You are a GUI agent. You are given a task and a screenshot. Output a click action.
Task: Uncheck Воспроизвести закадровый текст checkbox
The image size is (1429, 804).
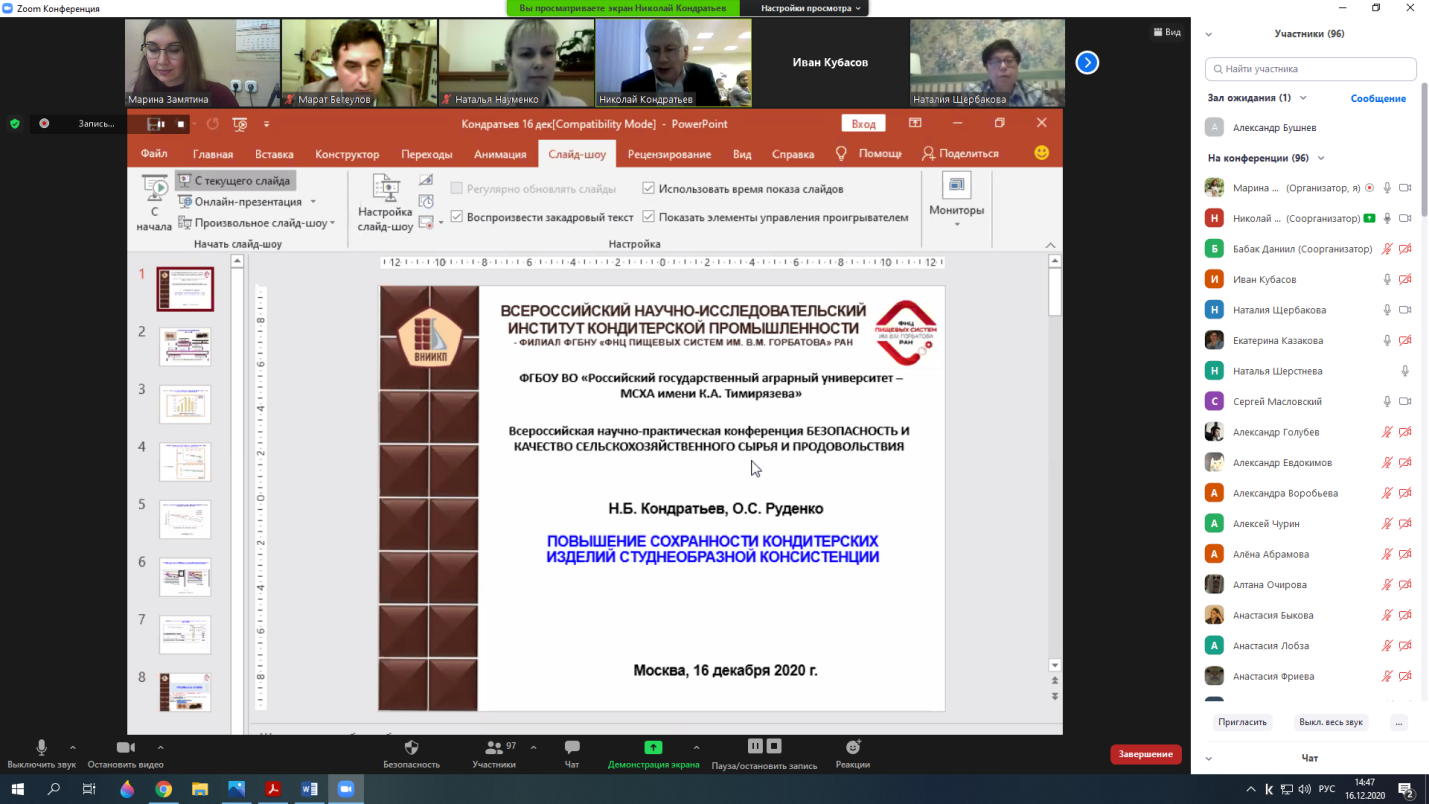tap(457, 217)
